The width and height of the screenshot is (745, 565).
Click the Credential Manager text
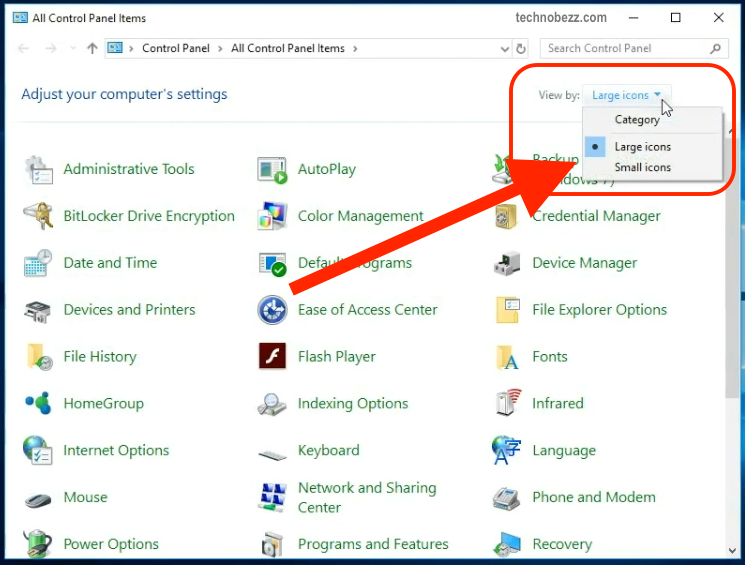click(596, 216)
